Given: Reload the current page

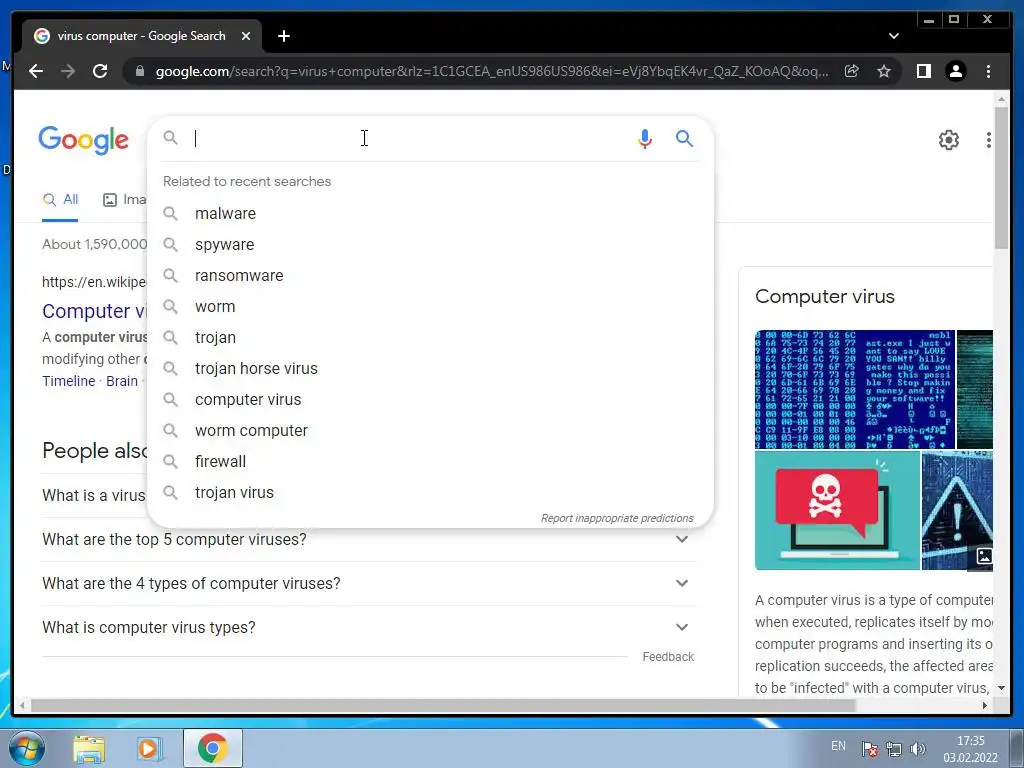Looking at the screenshot, I should (100, 71).
